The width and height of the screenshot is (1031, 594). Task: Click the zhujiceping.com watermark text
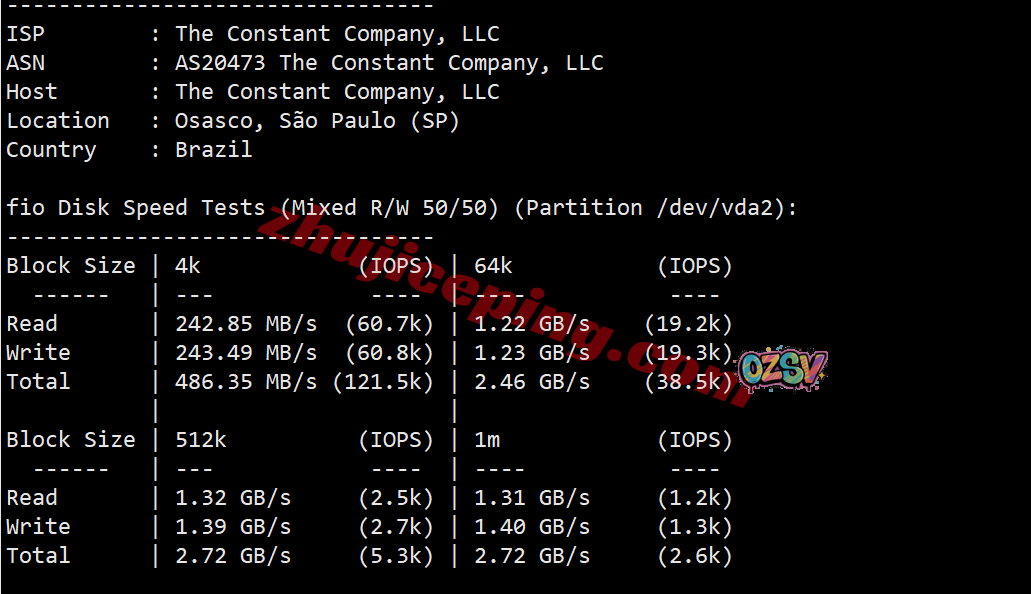coord(500,302)
